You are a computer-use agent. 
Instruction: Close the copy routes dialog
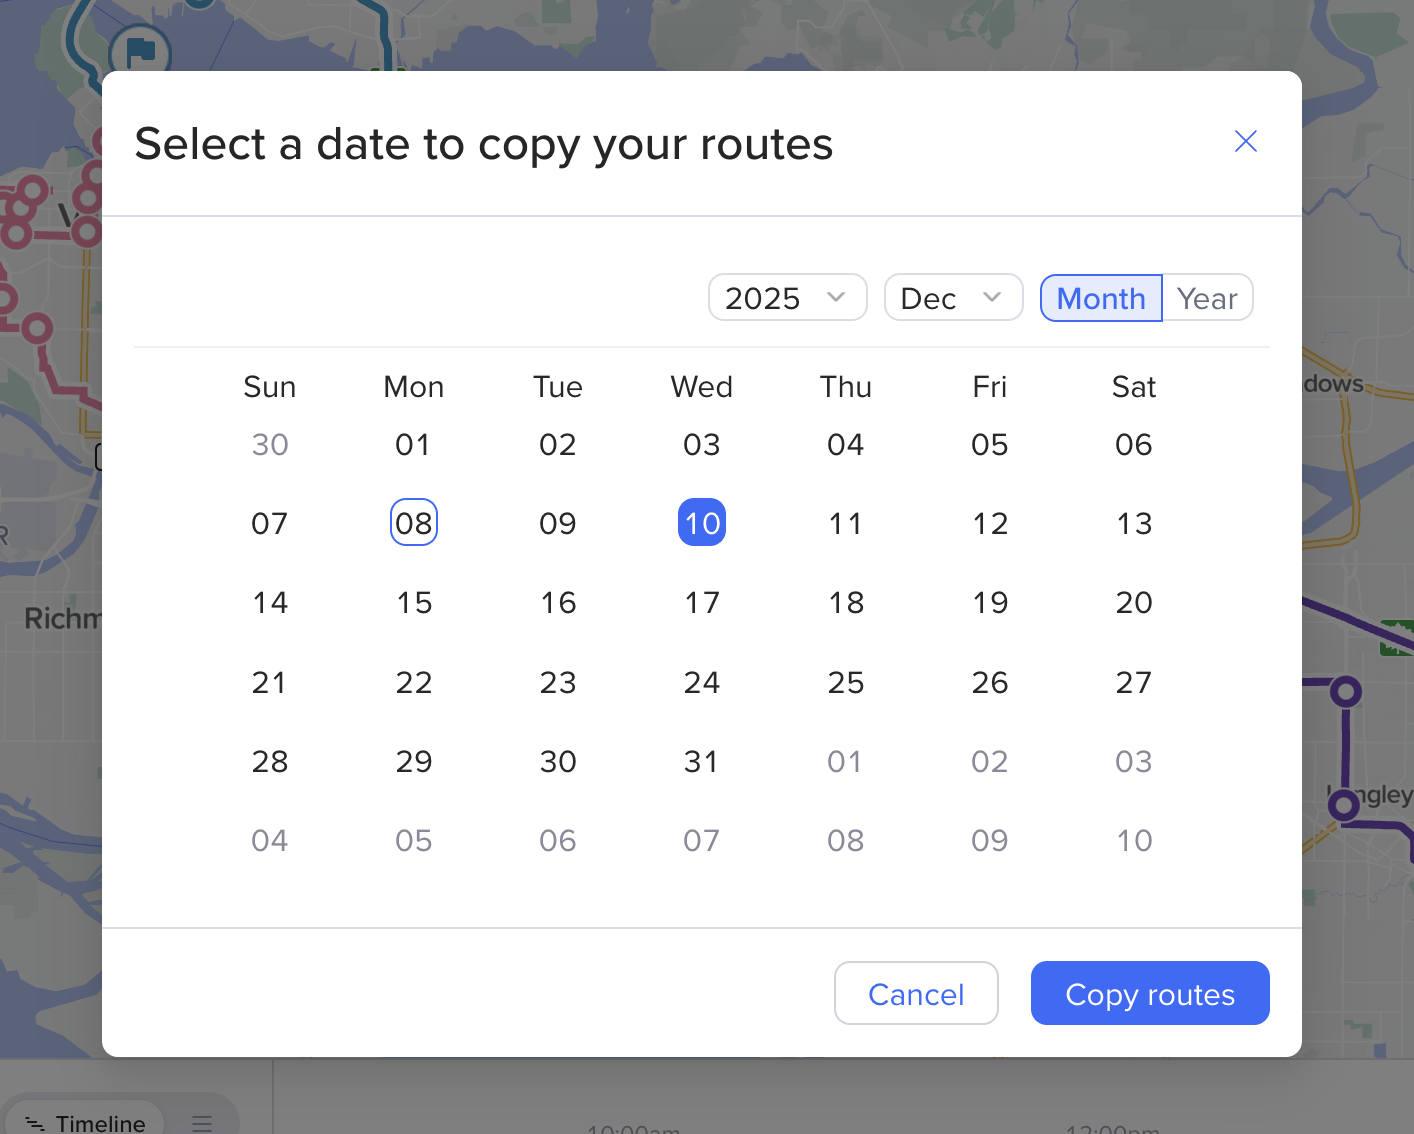1245,141
